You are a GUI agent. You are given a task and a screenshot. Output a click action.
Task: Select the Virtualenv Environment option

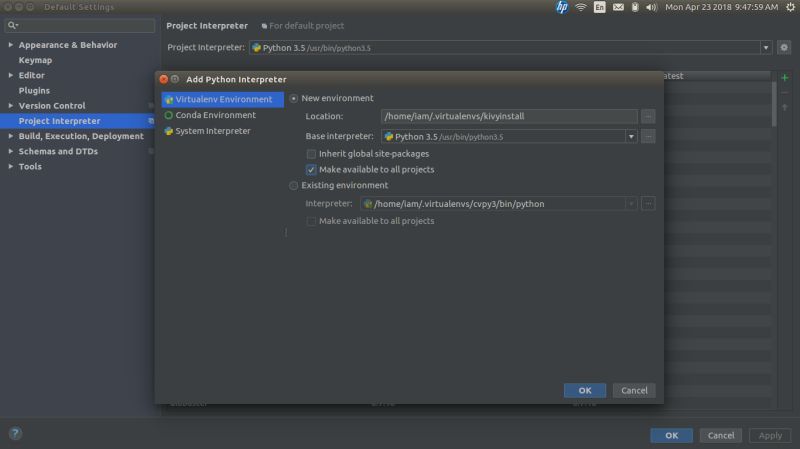(222, 99)
